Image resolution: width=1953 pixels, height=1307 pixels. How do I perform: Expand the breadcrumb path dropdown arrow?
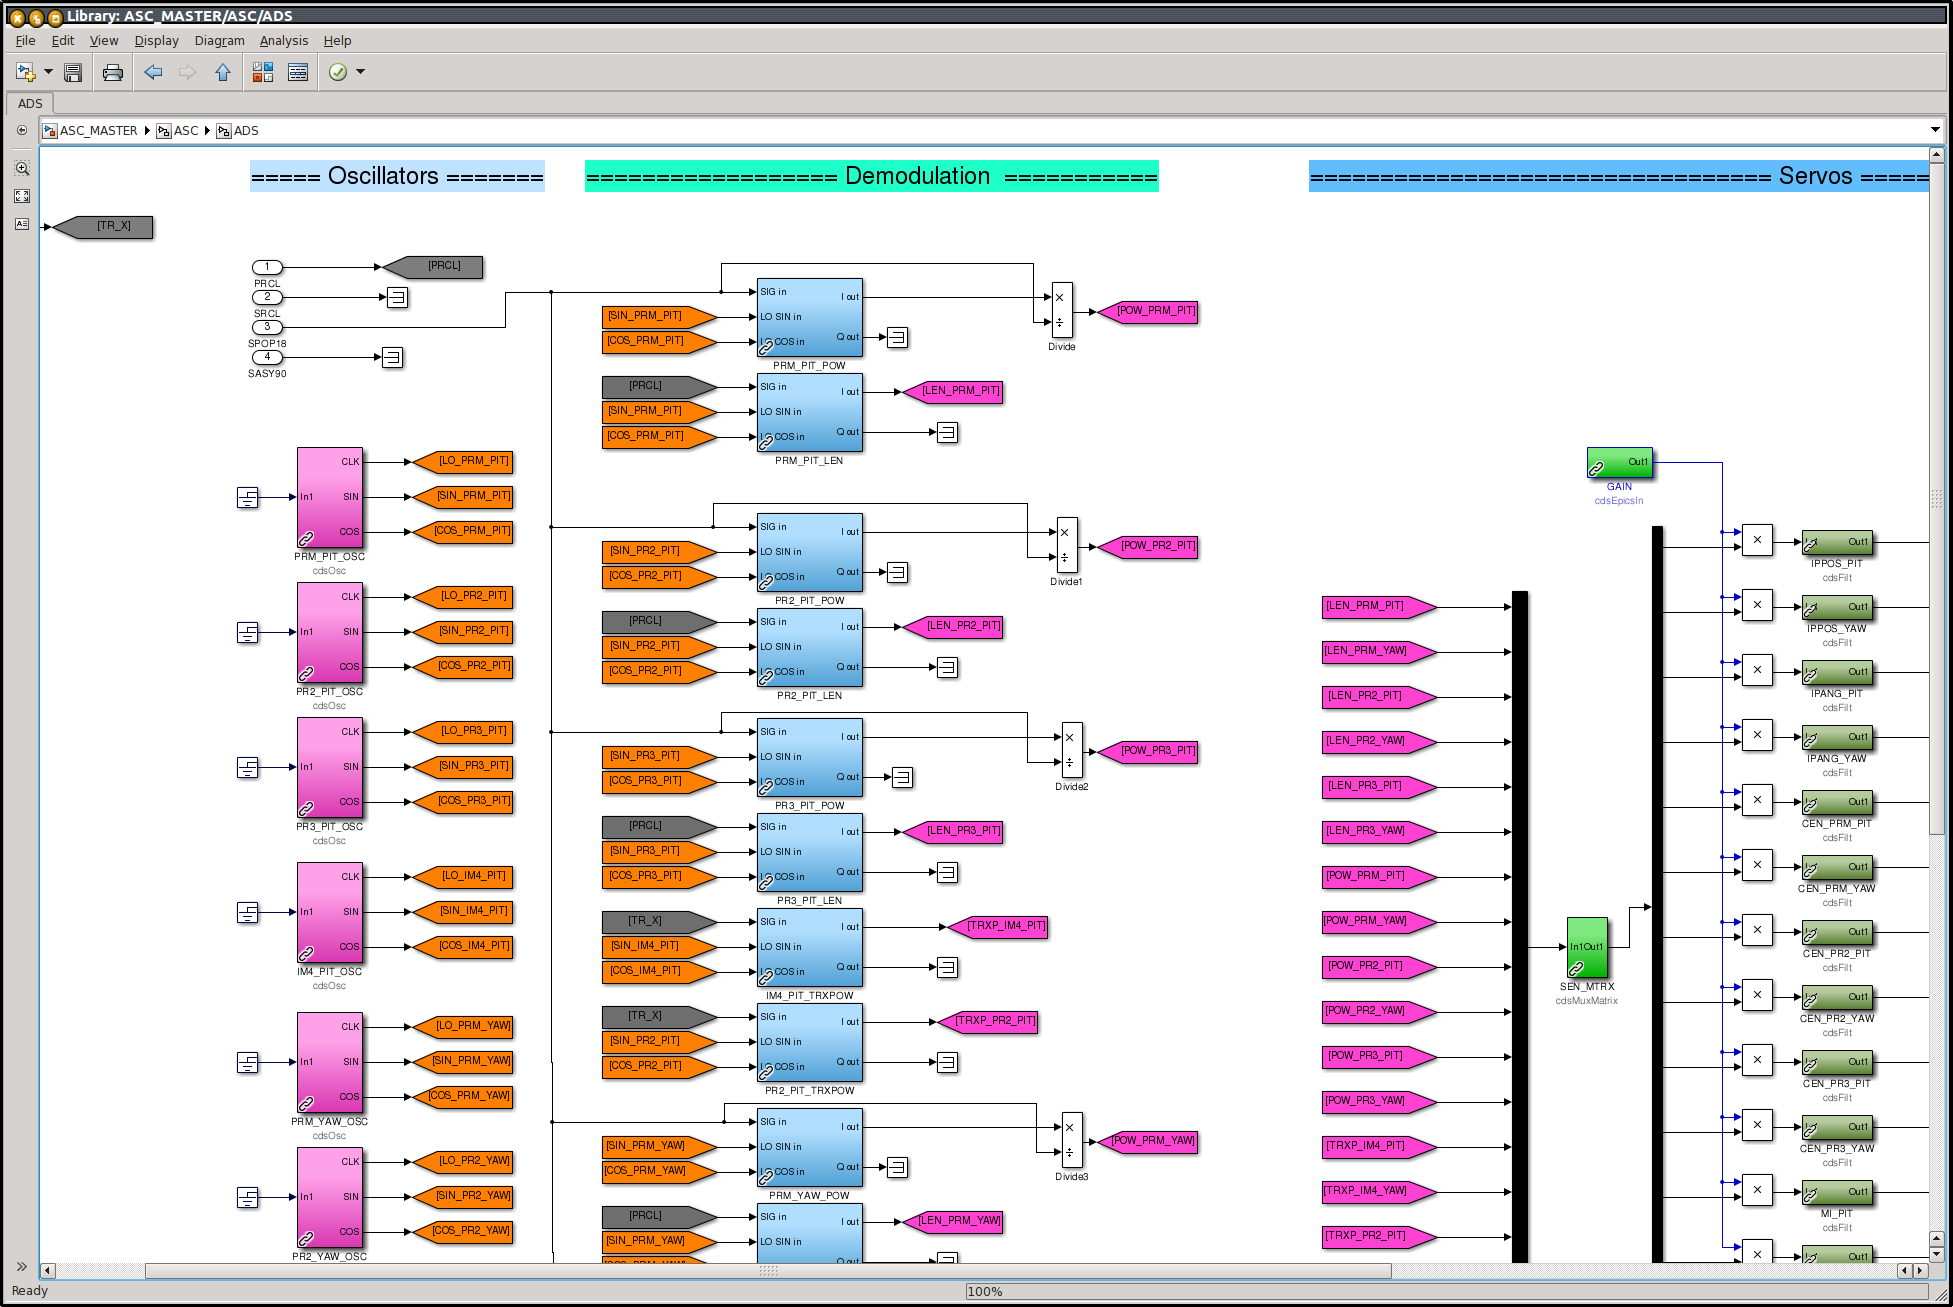click(1935, 130)
